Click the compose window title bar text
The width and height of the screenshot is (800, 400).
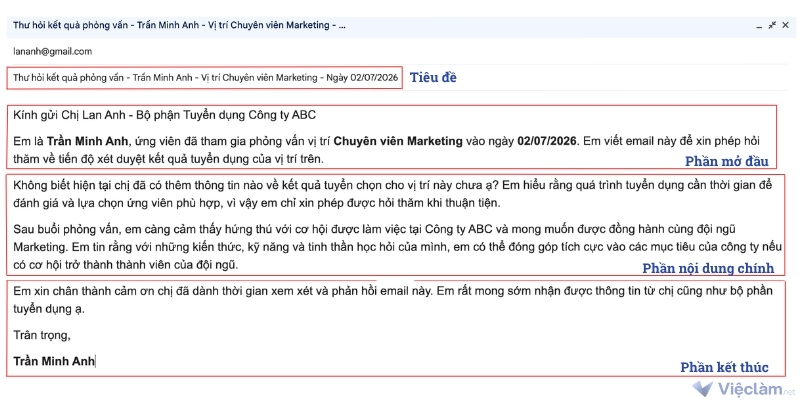coord(179,25)
